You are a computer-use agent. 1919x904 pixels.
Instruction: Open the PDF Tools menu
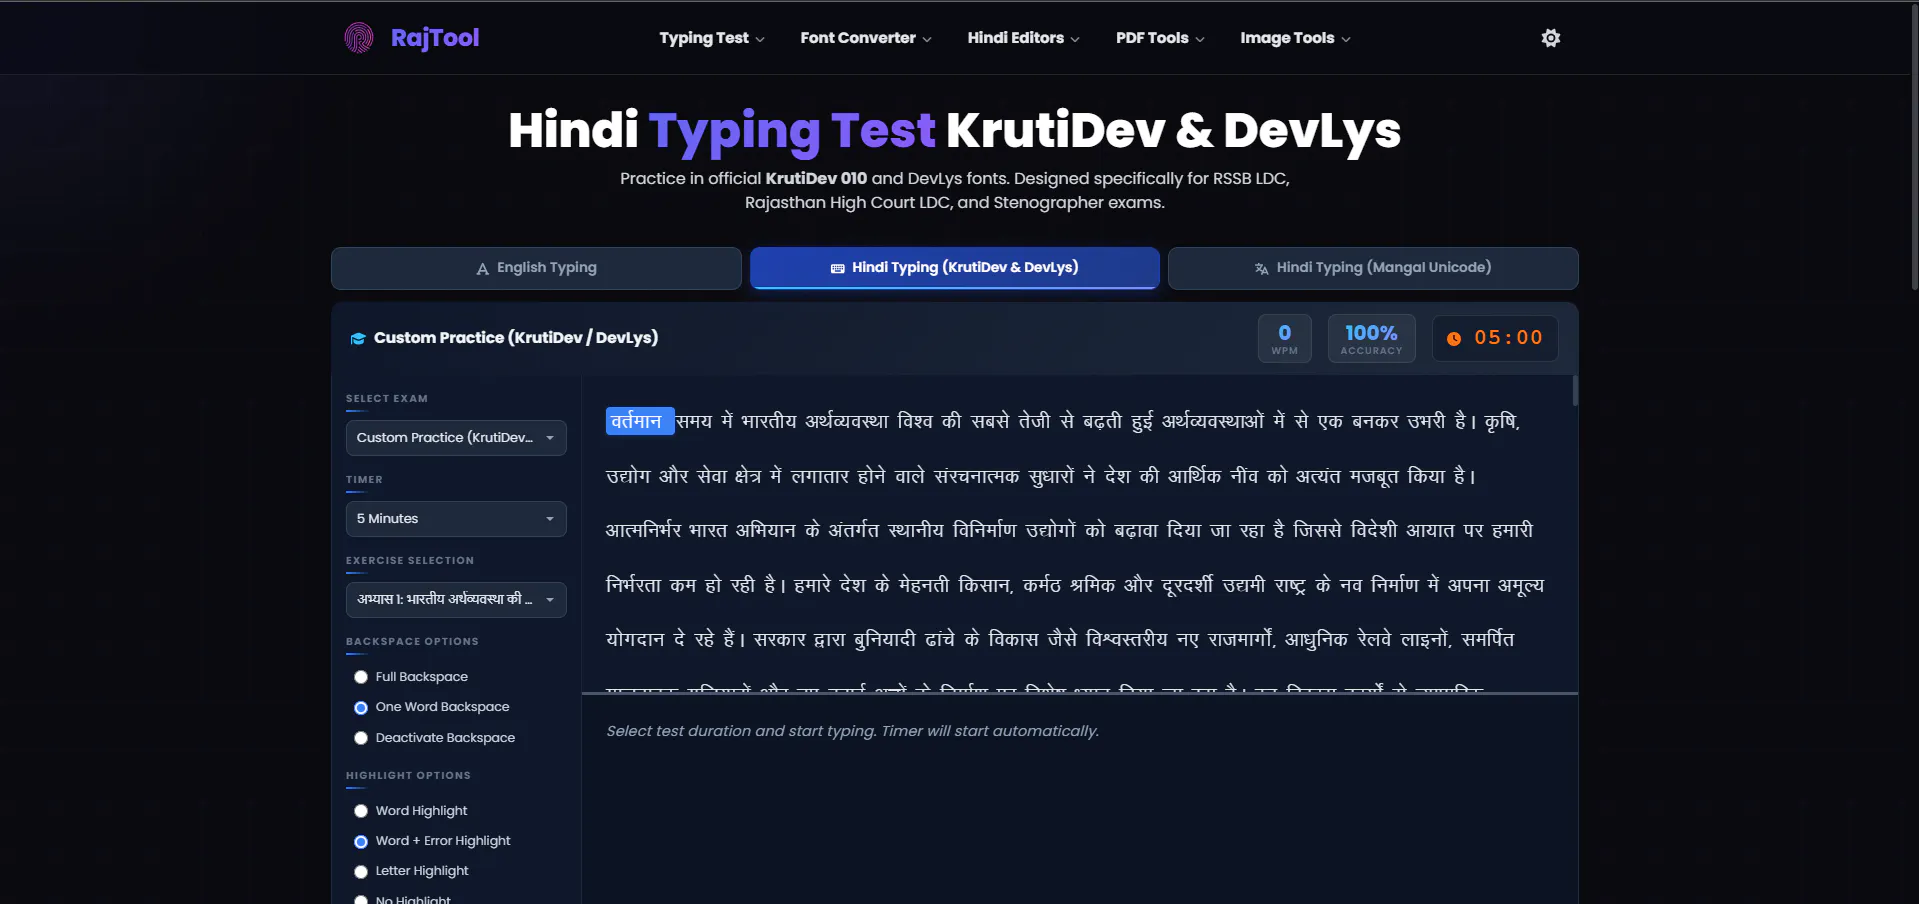1160,38
